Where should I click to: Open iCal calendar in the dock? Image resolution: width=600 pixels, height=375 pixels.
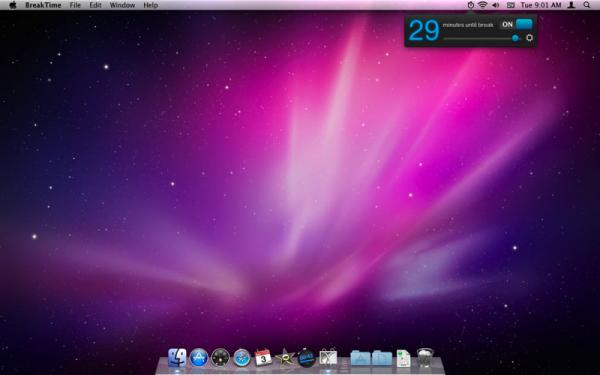coord(263,358)
